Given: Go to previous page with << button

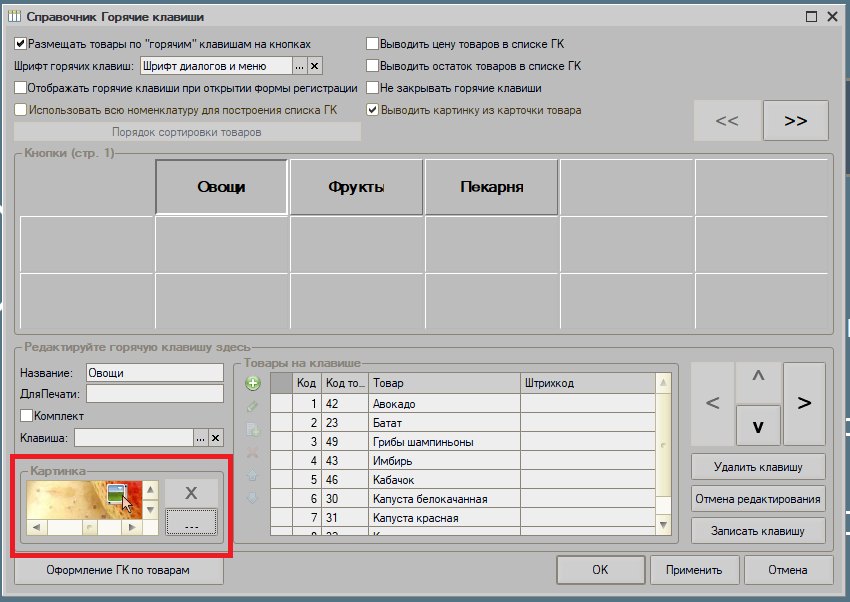Looking at the screenshot, I should pyautogui.click(x=727, y=120).
